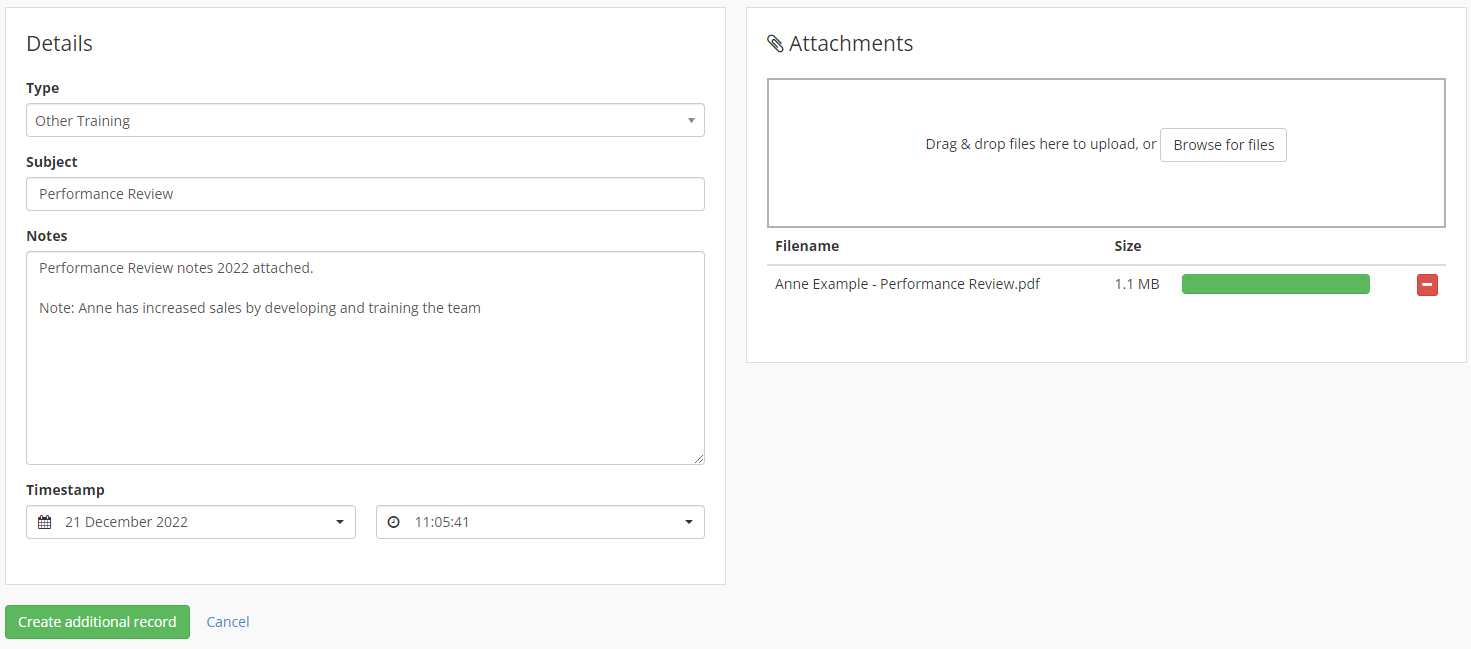Click the Filename column header
The height and width of the screenshot is (649, 1471).
[807, 246]
